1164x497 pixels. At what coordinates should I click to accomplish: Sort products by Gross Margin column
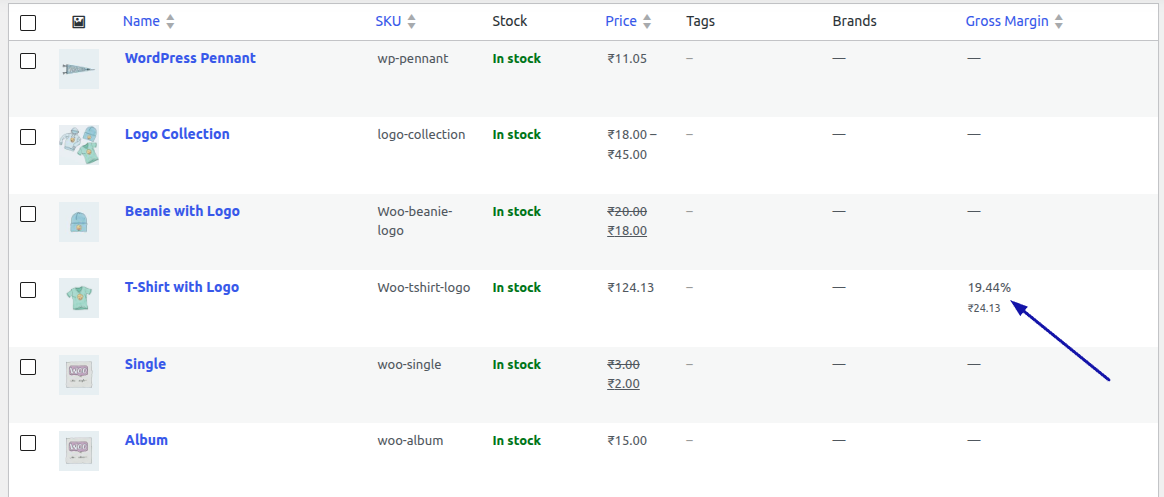pos(1007,22)
